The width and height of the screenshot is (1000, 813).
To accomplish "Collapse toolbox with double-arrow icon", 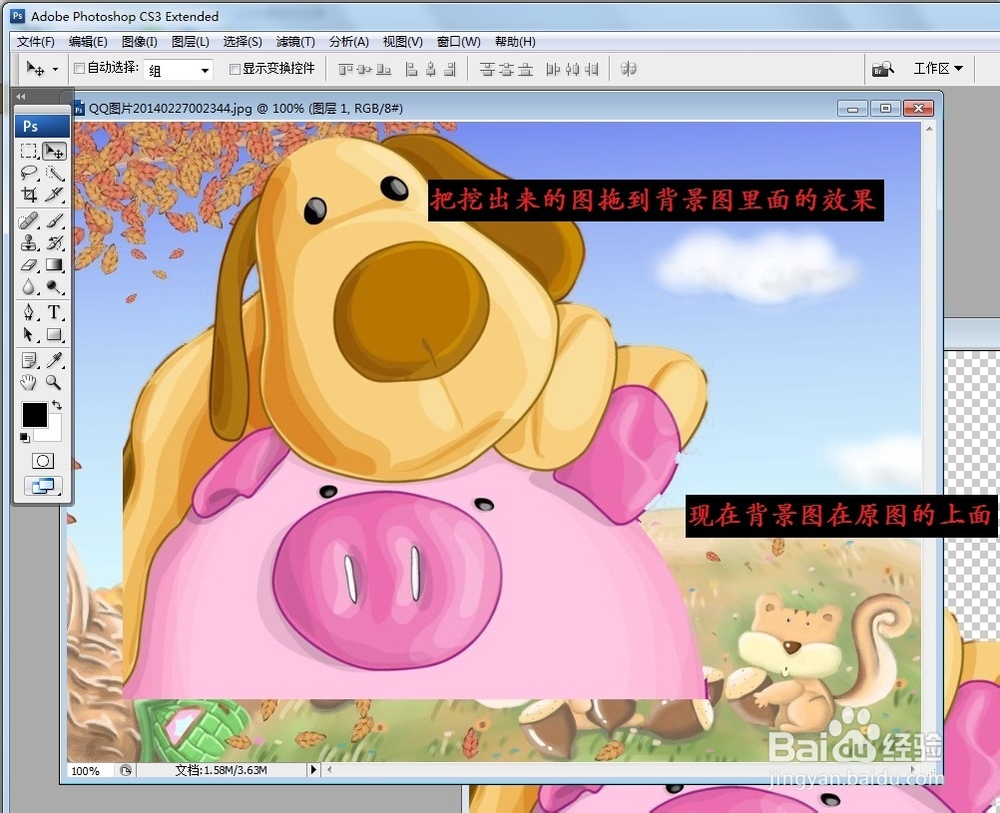I will click(20, 96).
